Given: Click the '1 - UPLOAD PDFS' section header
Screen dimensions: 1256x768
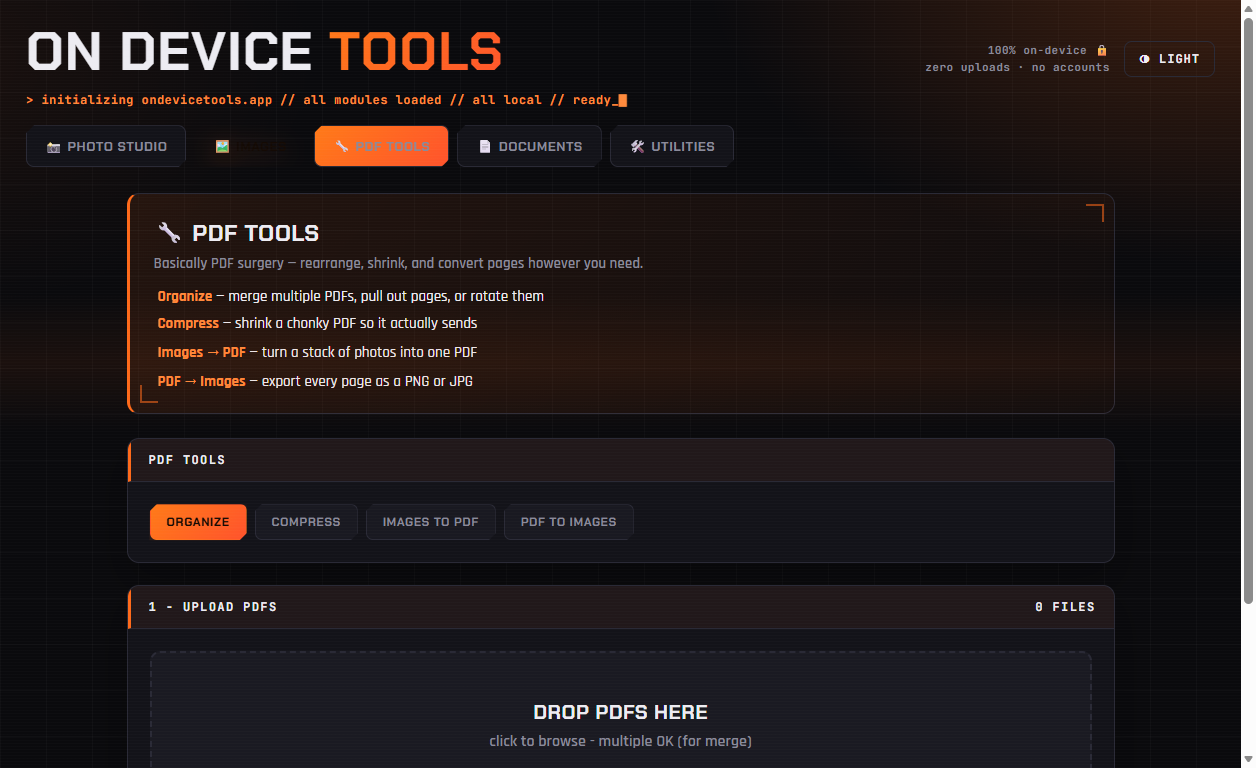Looking at the screenshot, I should (213, 607).
